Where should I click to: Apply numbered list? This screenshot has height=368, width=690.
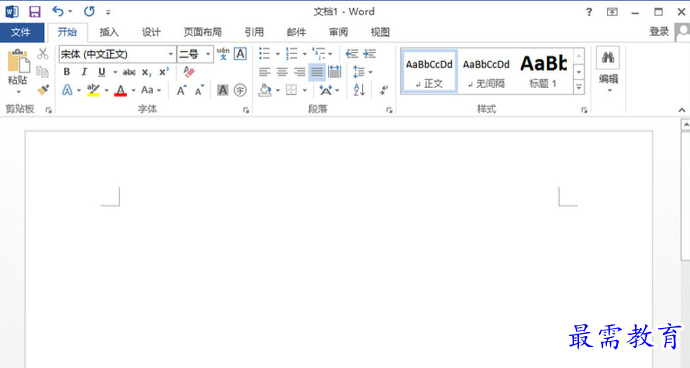click(x=291, y=54)
